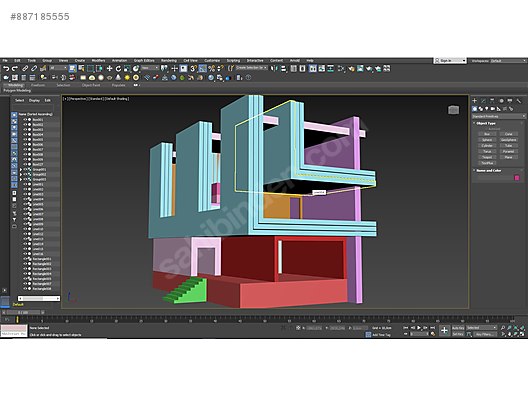This screenshot has width=528, height=396.
Task: Expand the Group001 tree node
Action: coord(21,170)
